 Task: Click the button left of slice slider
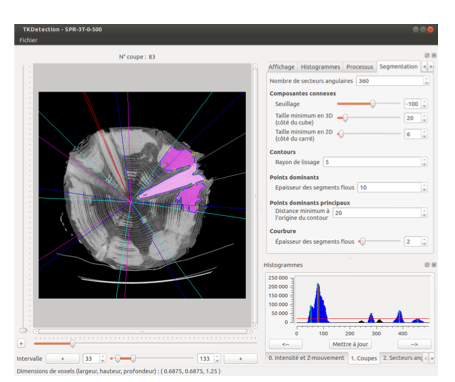point(21,343)
